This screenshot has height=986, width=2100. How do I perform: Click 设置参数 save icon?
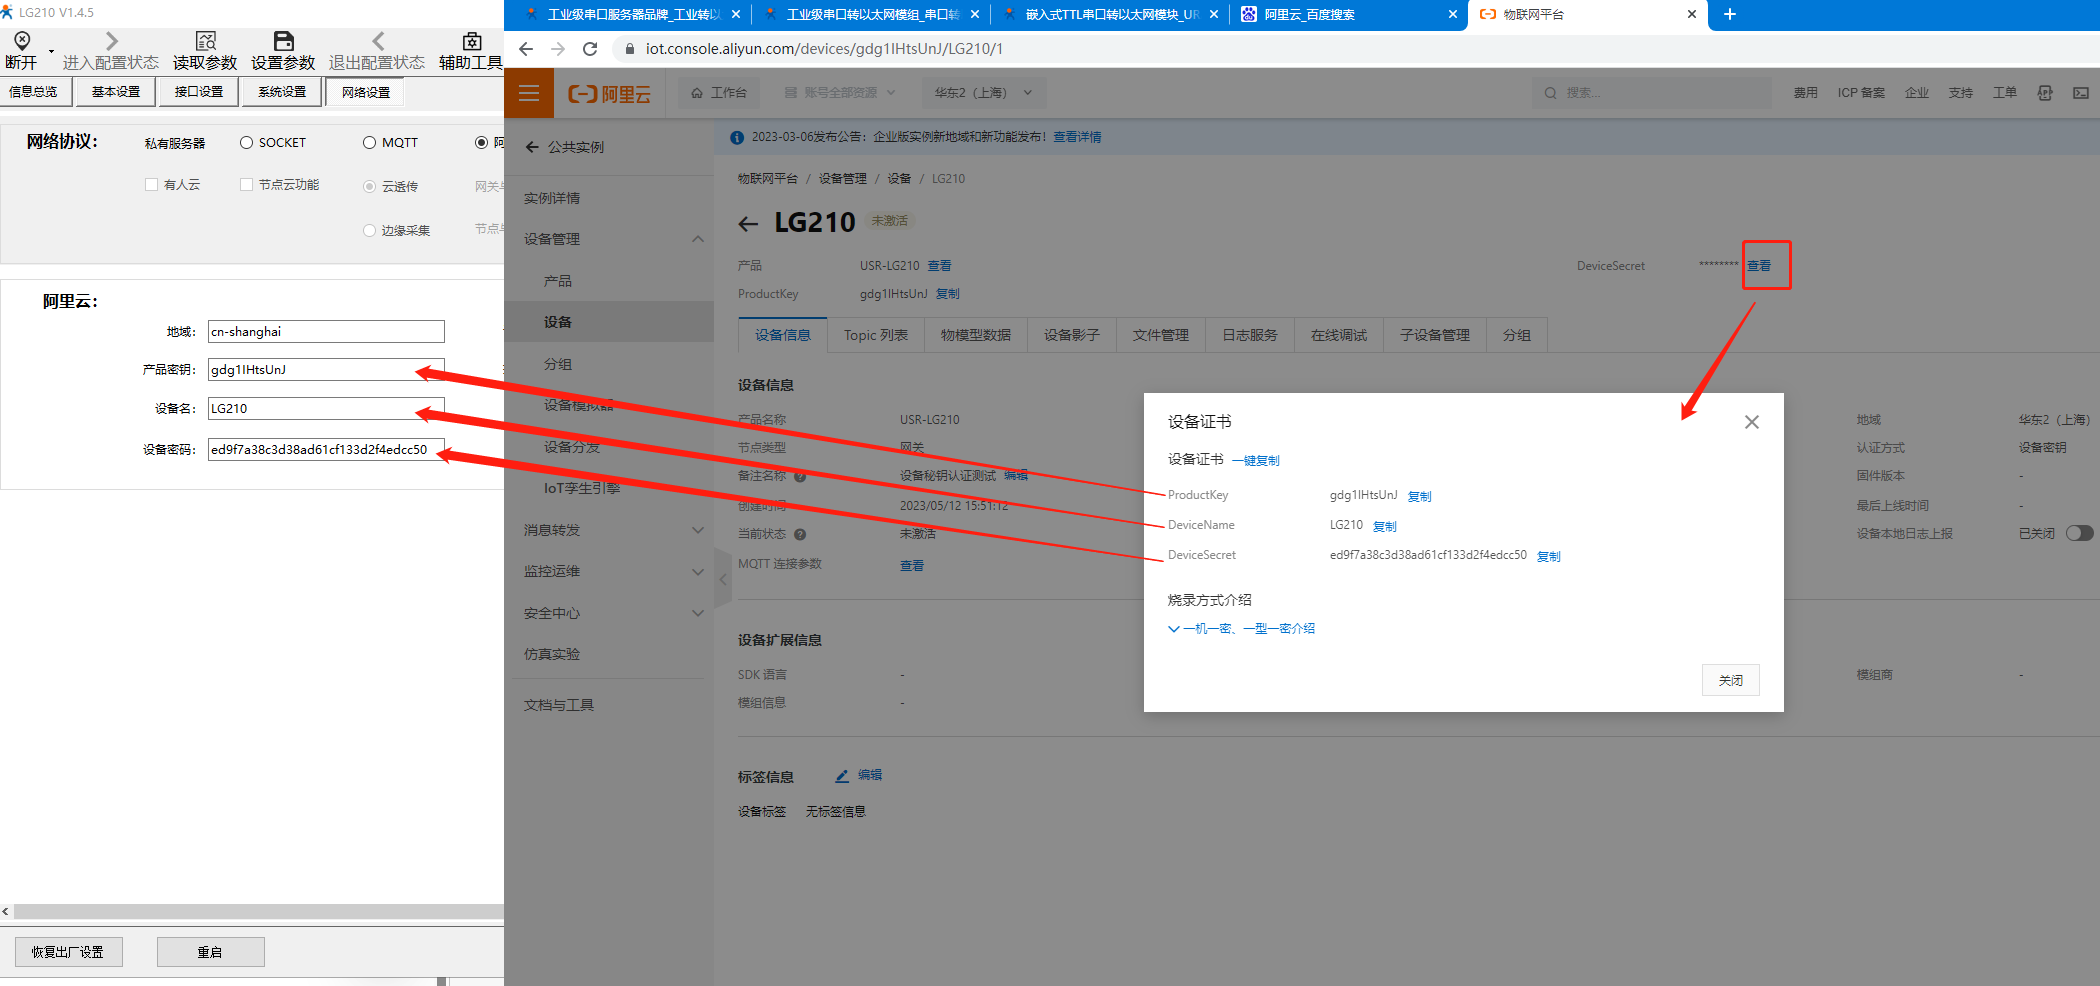tap(284, 41)
